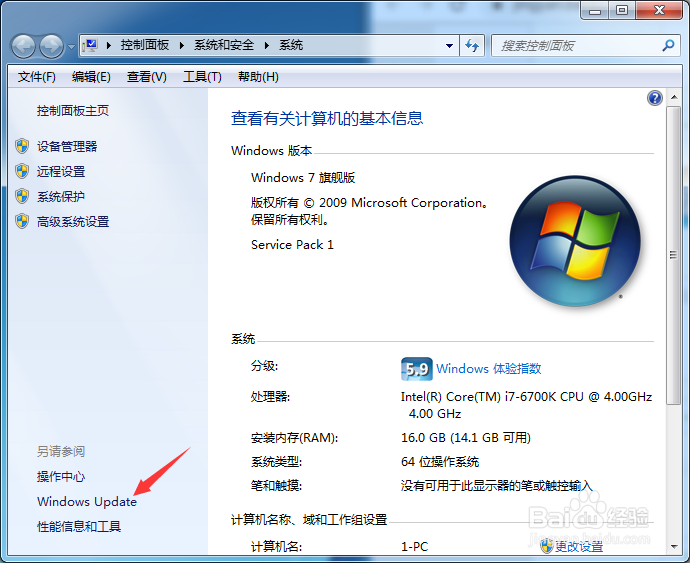The height and width of the screenshot is (563, 690).
Task: Minimize the System window
Action: (595, 11)
